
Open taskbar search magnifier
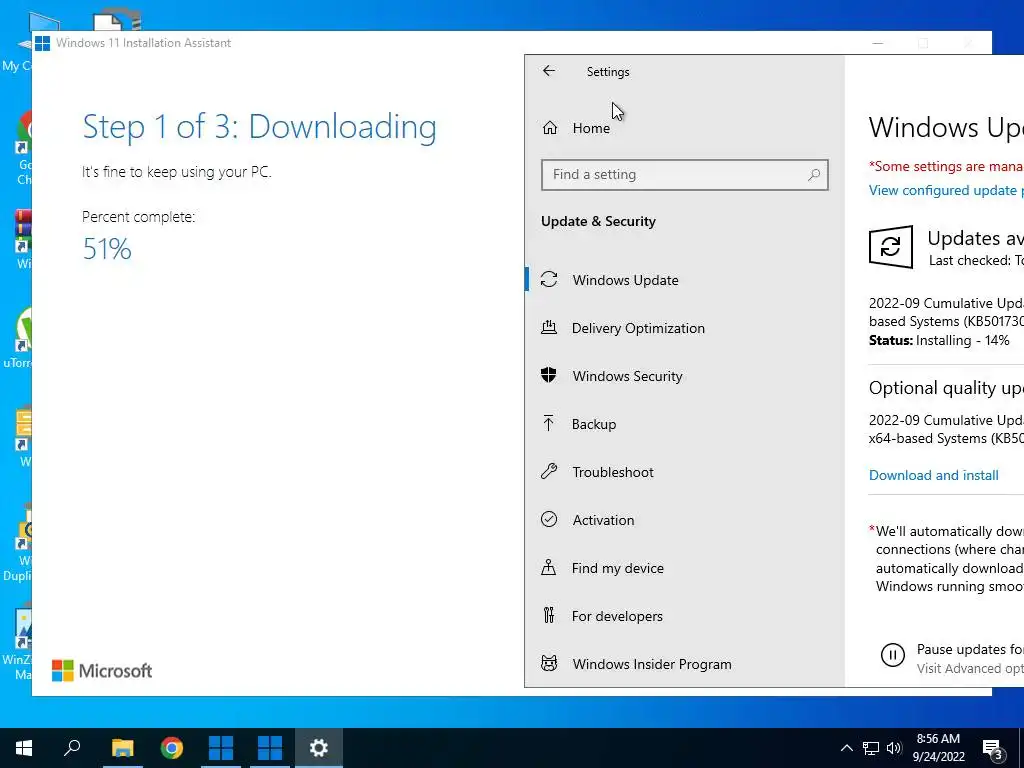pos(72,748)
